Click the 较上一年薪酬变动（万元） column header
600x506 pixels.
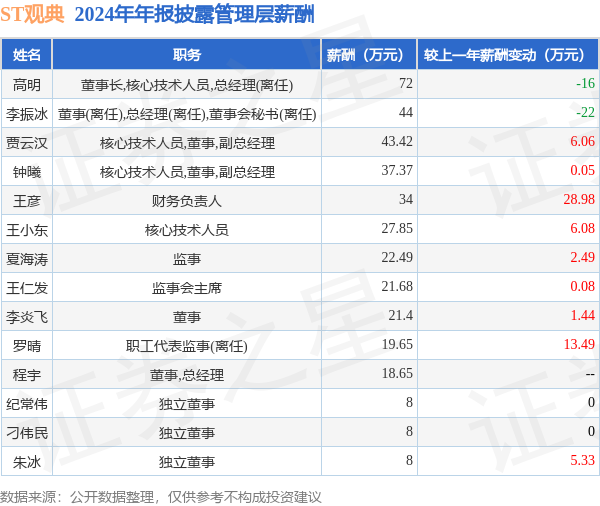tap(508, 55)
